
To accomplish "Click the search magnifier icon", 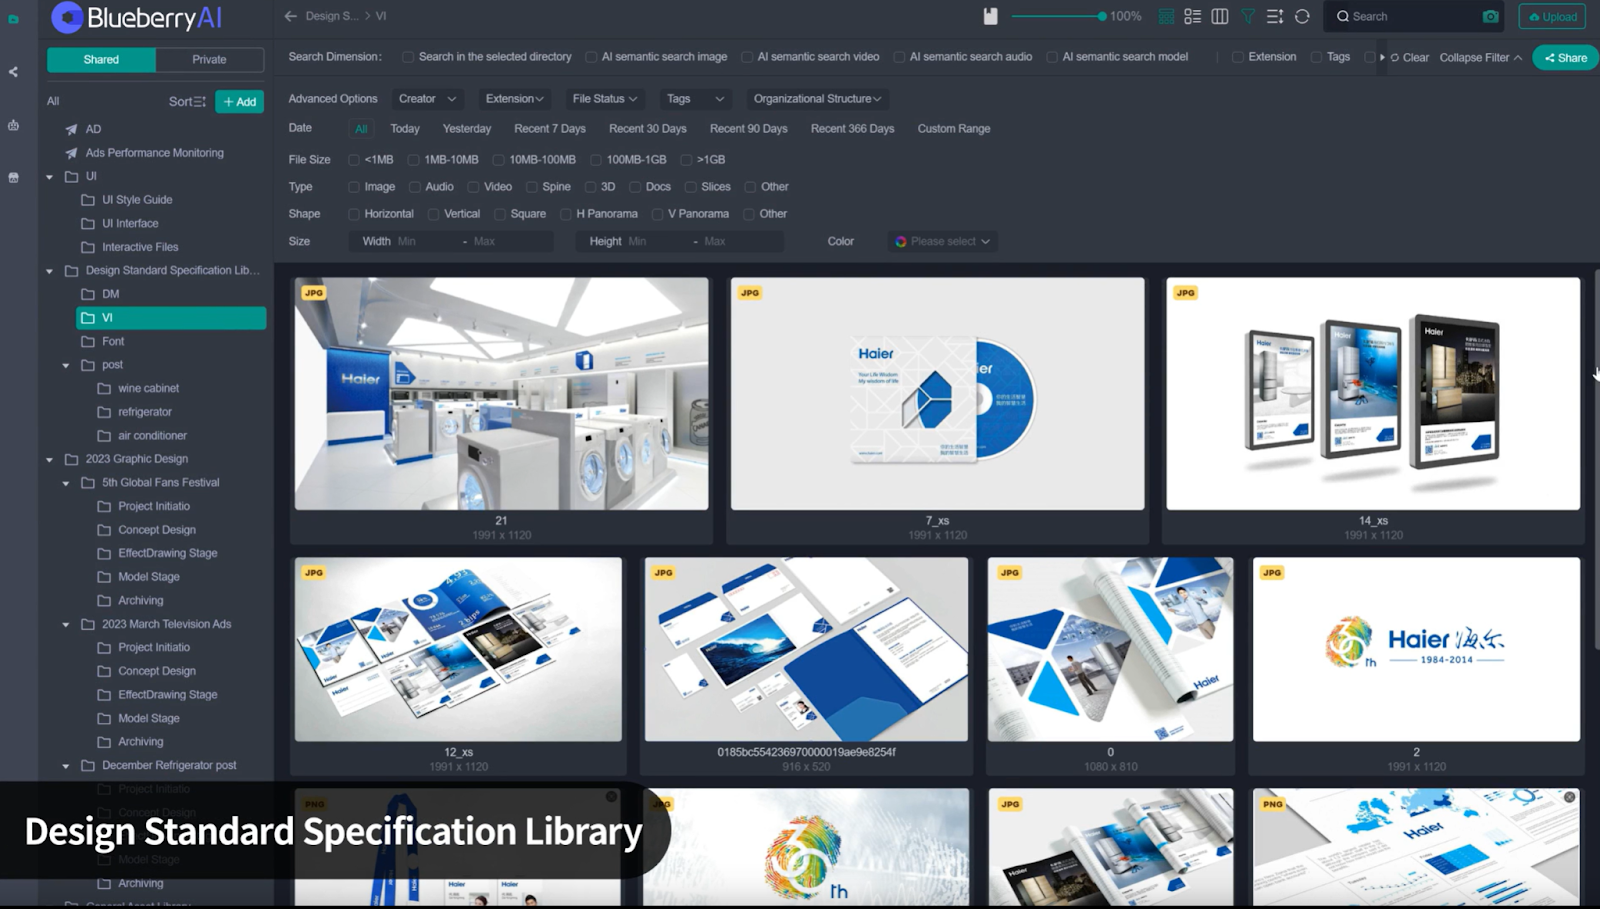I will [1343, 16].
